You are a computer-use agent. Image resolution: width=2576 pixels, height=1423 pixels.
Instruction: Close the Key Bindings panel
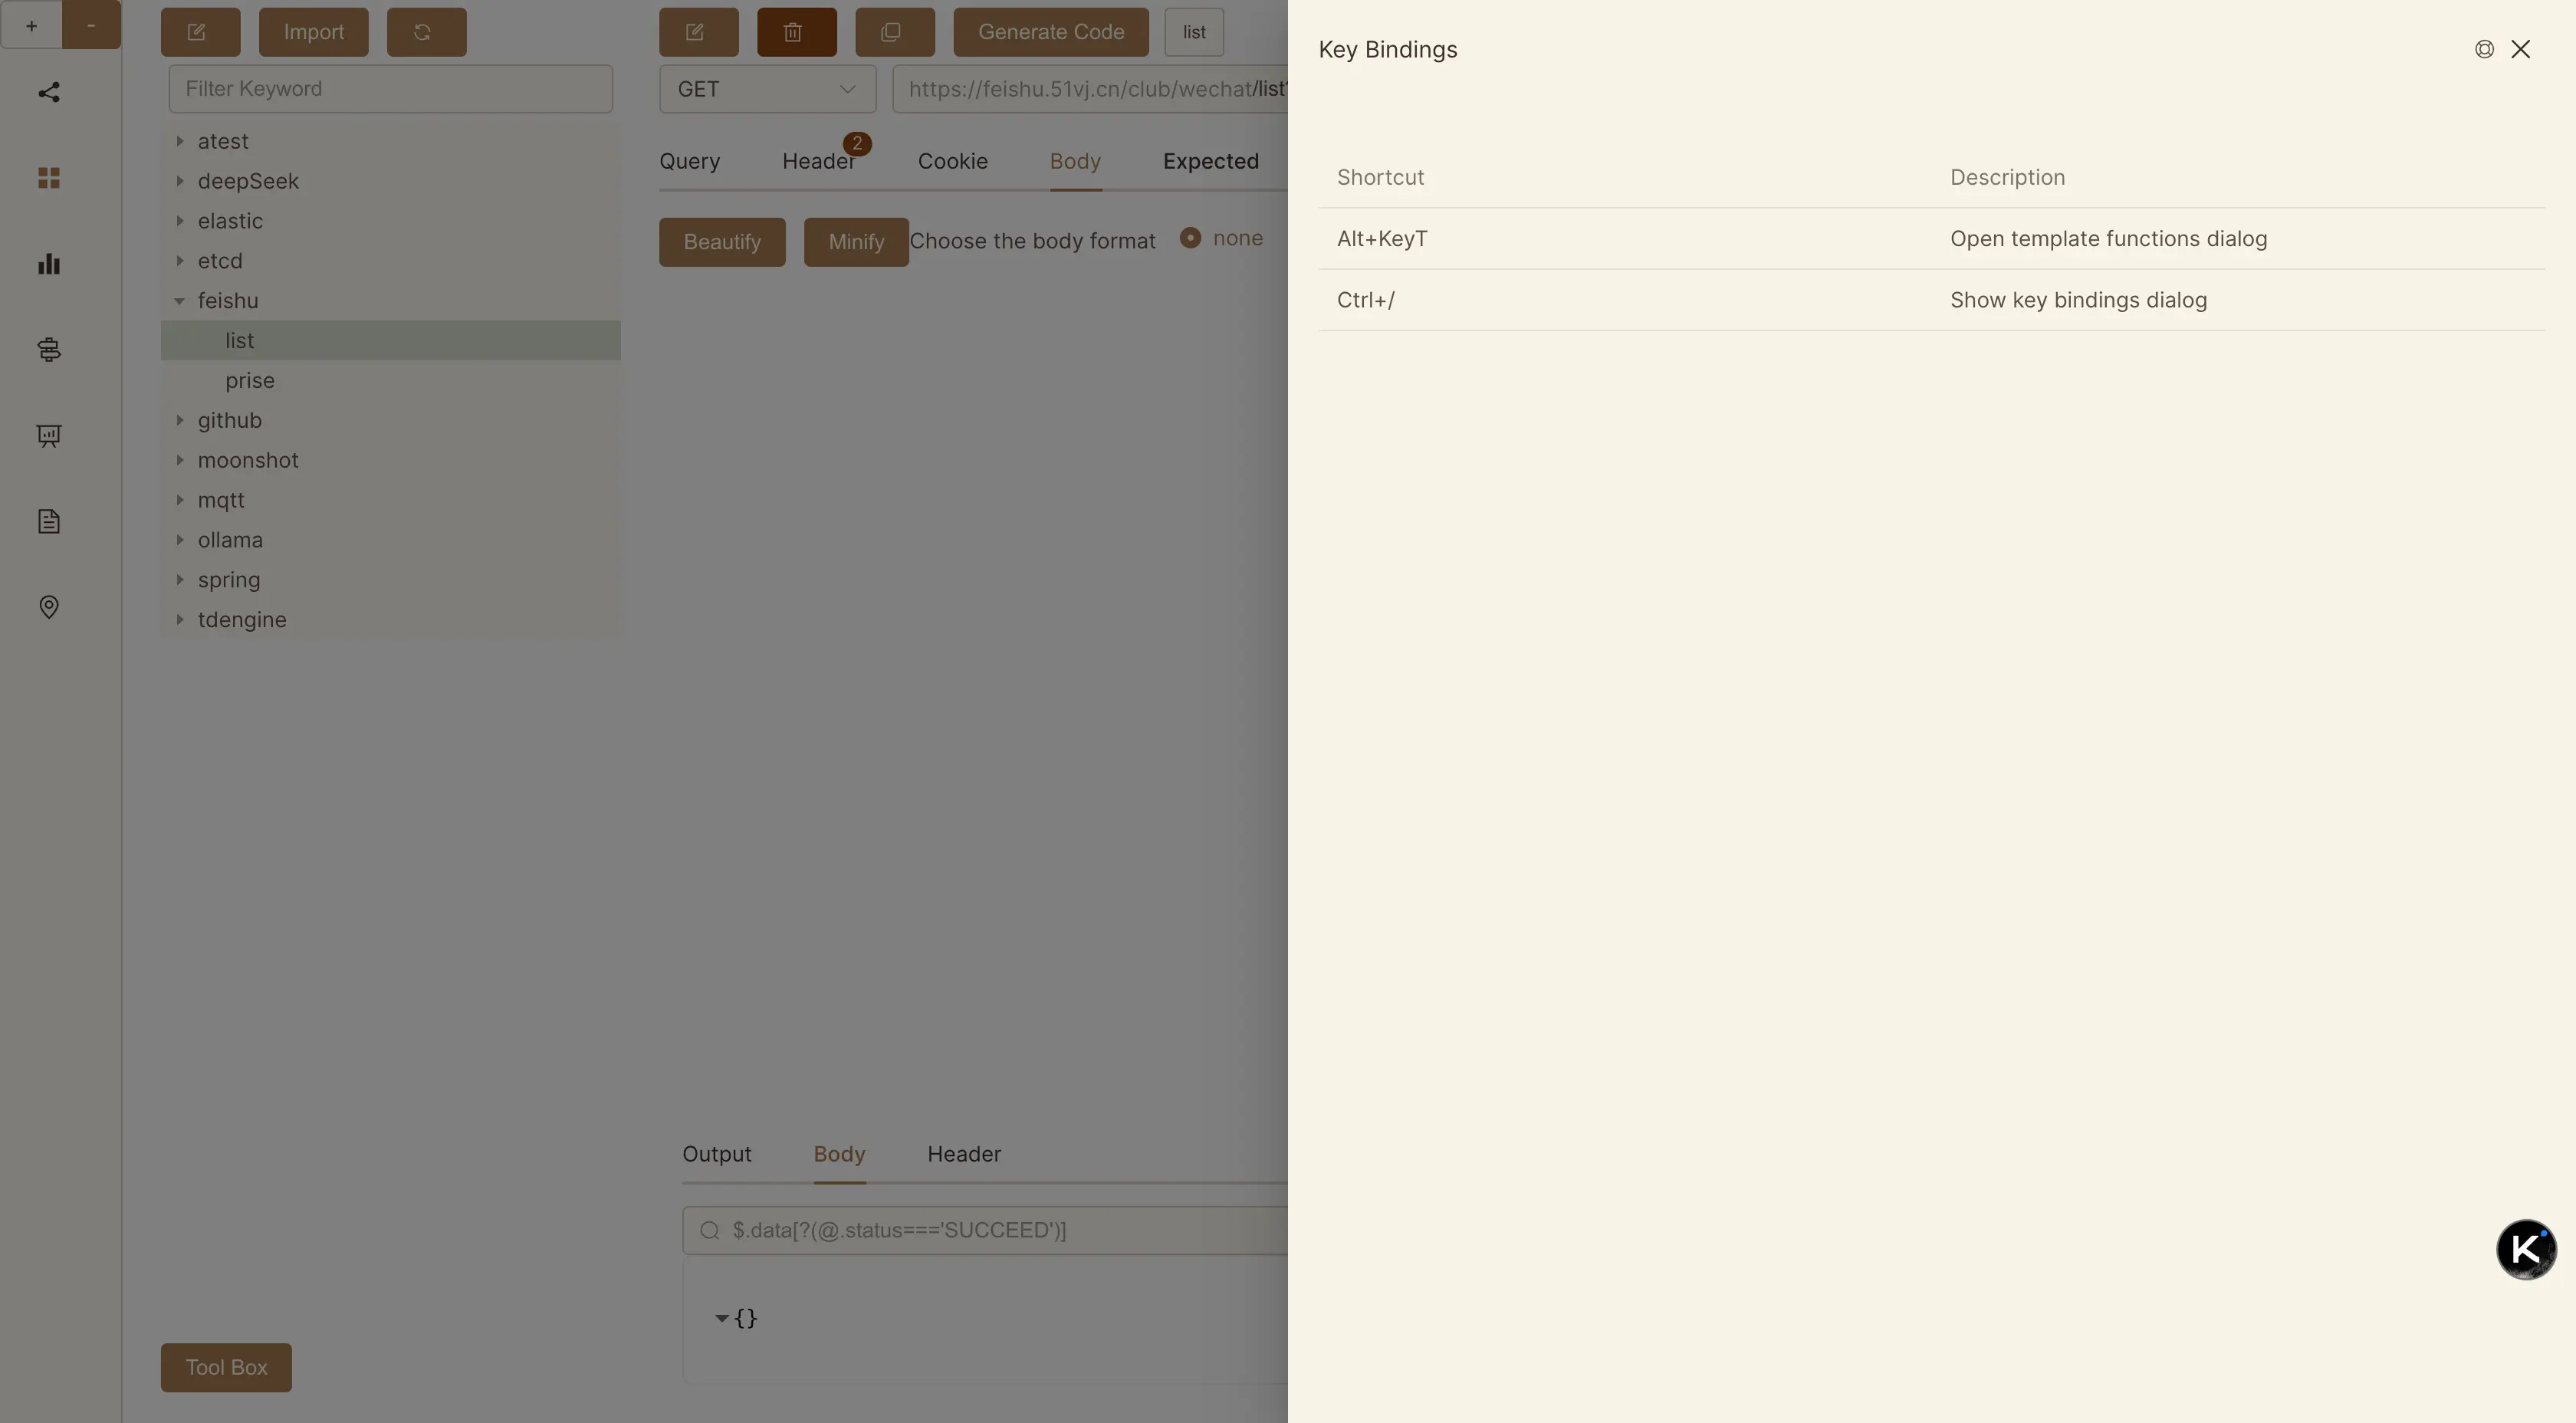coord(2520,49)
